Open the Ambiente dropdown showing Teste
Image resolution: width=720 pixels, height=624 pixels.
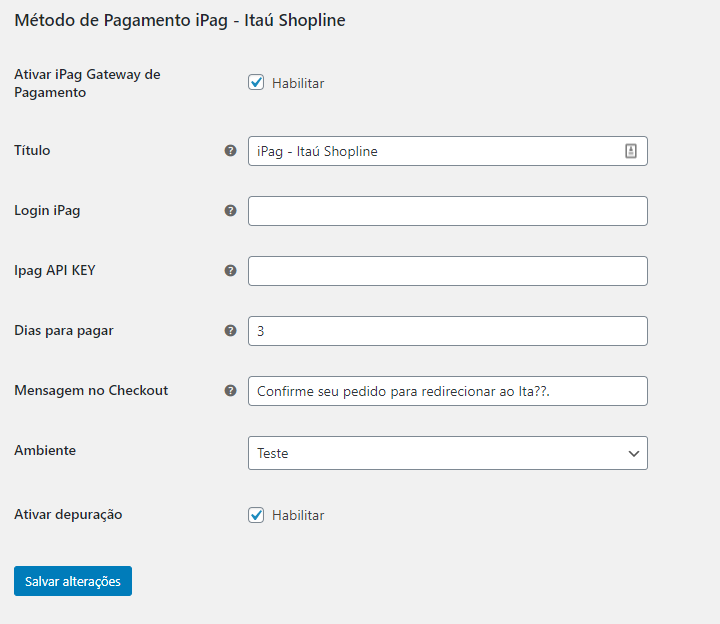pos(448,453)
